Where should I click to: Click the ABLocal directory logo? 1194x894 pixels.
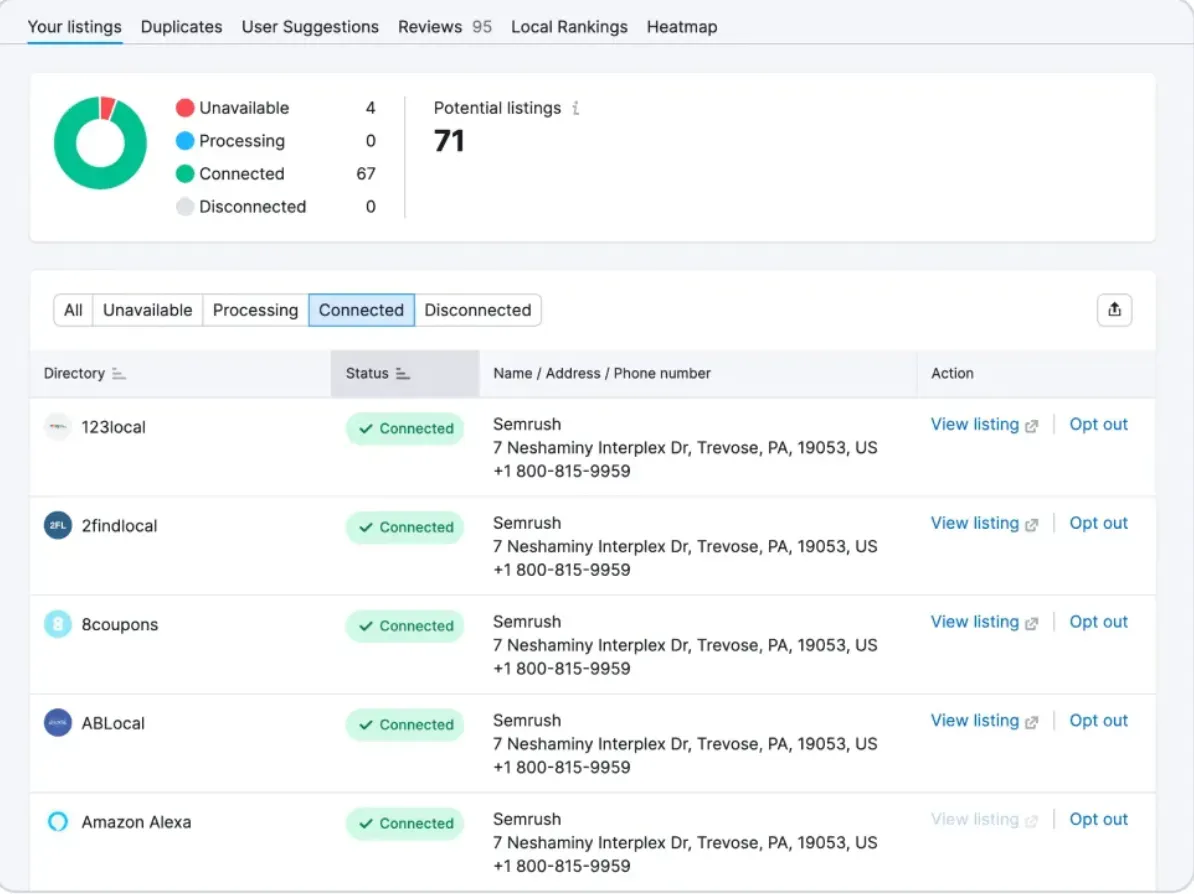tap(58, 723)
